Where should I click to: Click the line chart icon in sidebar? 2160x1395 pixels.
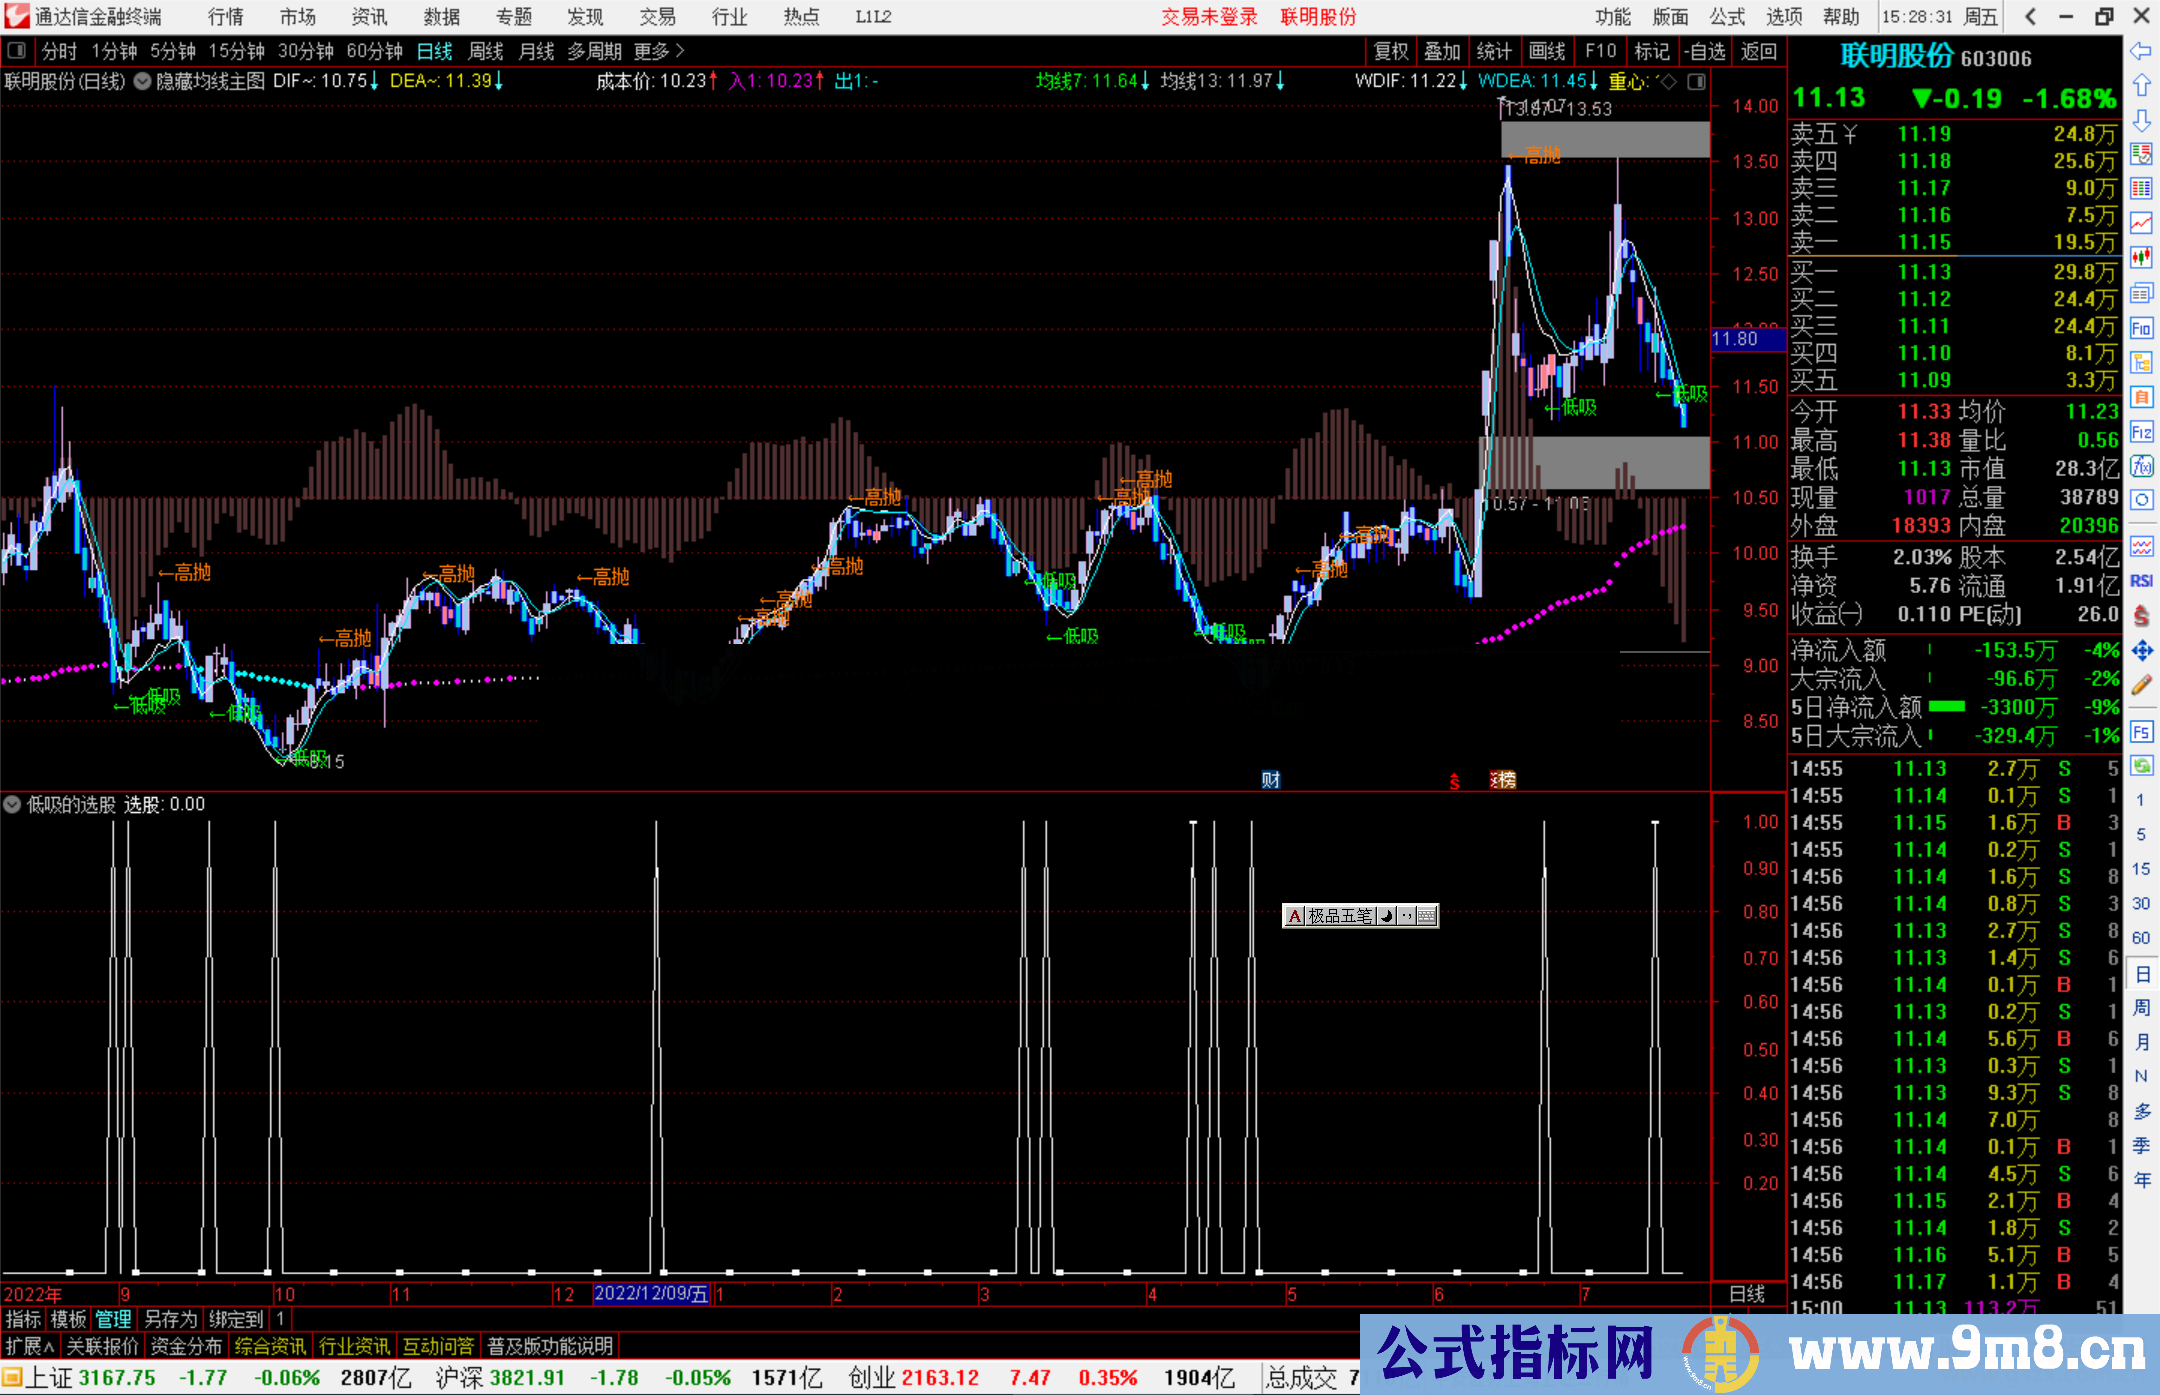pyautogui.click(x=2141, y=223)
